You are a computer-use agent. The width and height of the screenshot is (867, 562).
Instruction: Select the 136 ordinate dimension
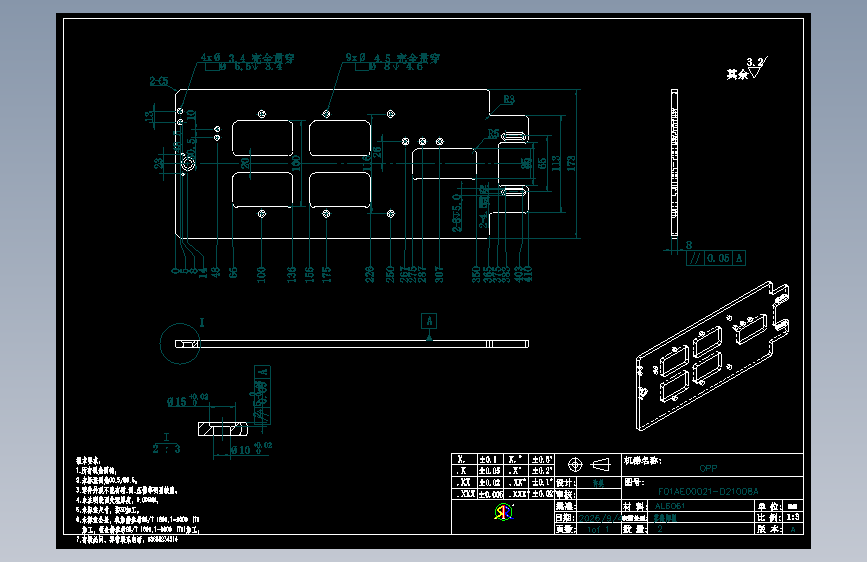[x=291, y=274]
